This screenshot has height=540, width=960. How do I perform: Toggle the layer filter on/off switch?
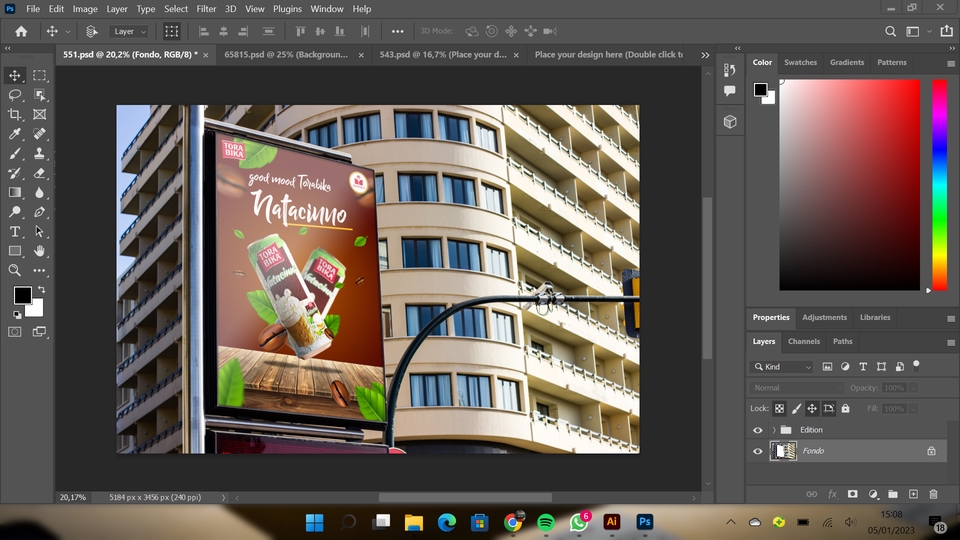coord(917,366)
